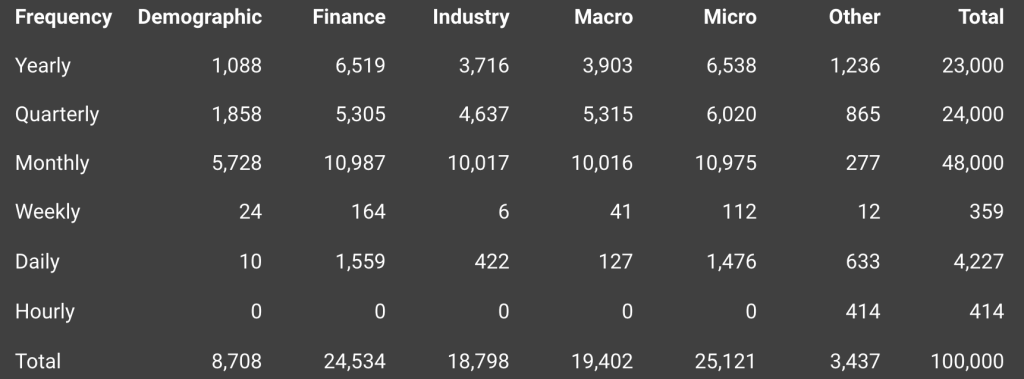Click the Micro column total 25,121
Image resolution: width=1024 pixels, height=379 pixels.
(725, 361)
